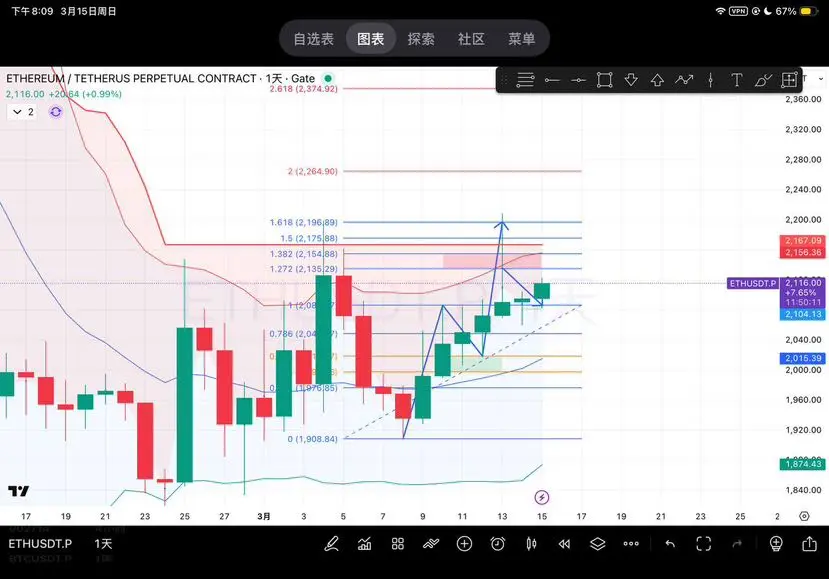The image size is (829, 579).
Task: Select the measure grid tool
Action: pyautogui.click(x=789, y=80)
